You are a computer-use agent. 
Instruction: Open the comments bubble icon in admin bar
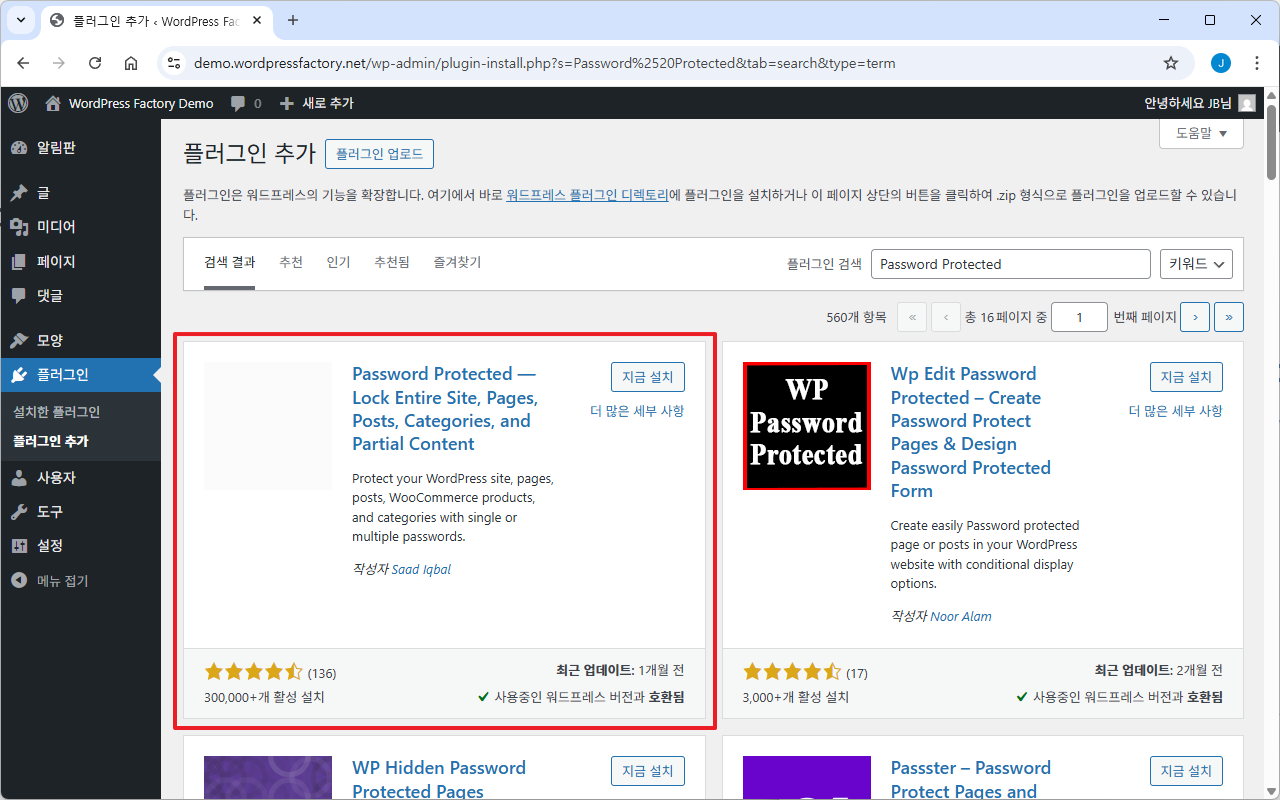coord(238,103)
